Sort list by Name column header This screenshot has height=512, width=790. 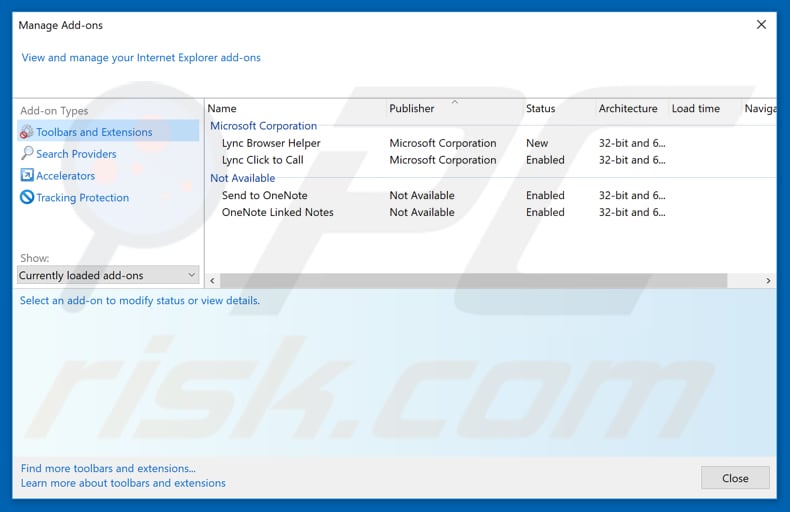[222, 108]
